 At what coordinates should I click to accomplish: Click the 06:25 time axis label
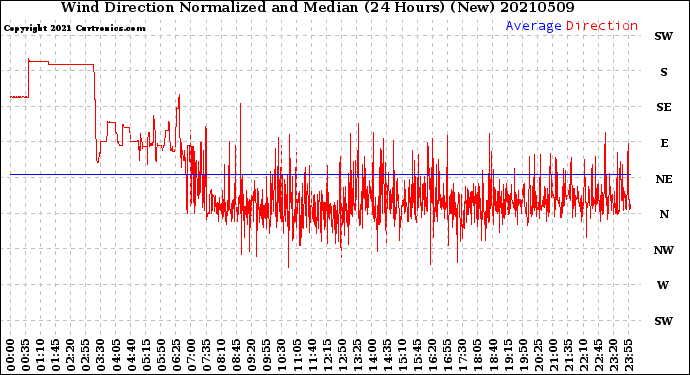click(176, 355)
